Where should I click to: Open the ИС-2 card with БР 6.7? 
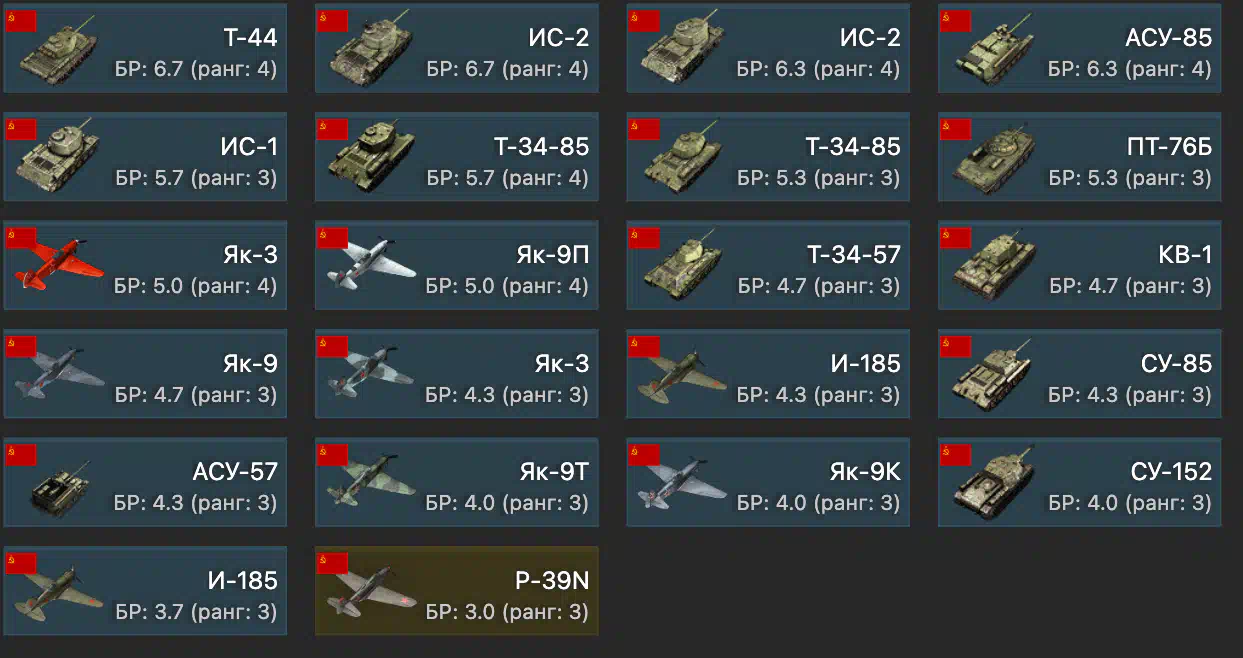(x=457, y=48)
